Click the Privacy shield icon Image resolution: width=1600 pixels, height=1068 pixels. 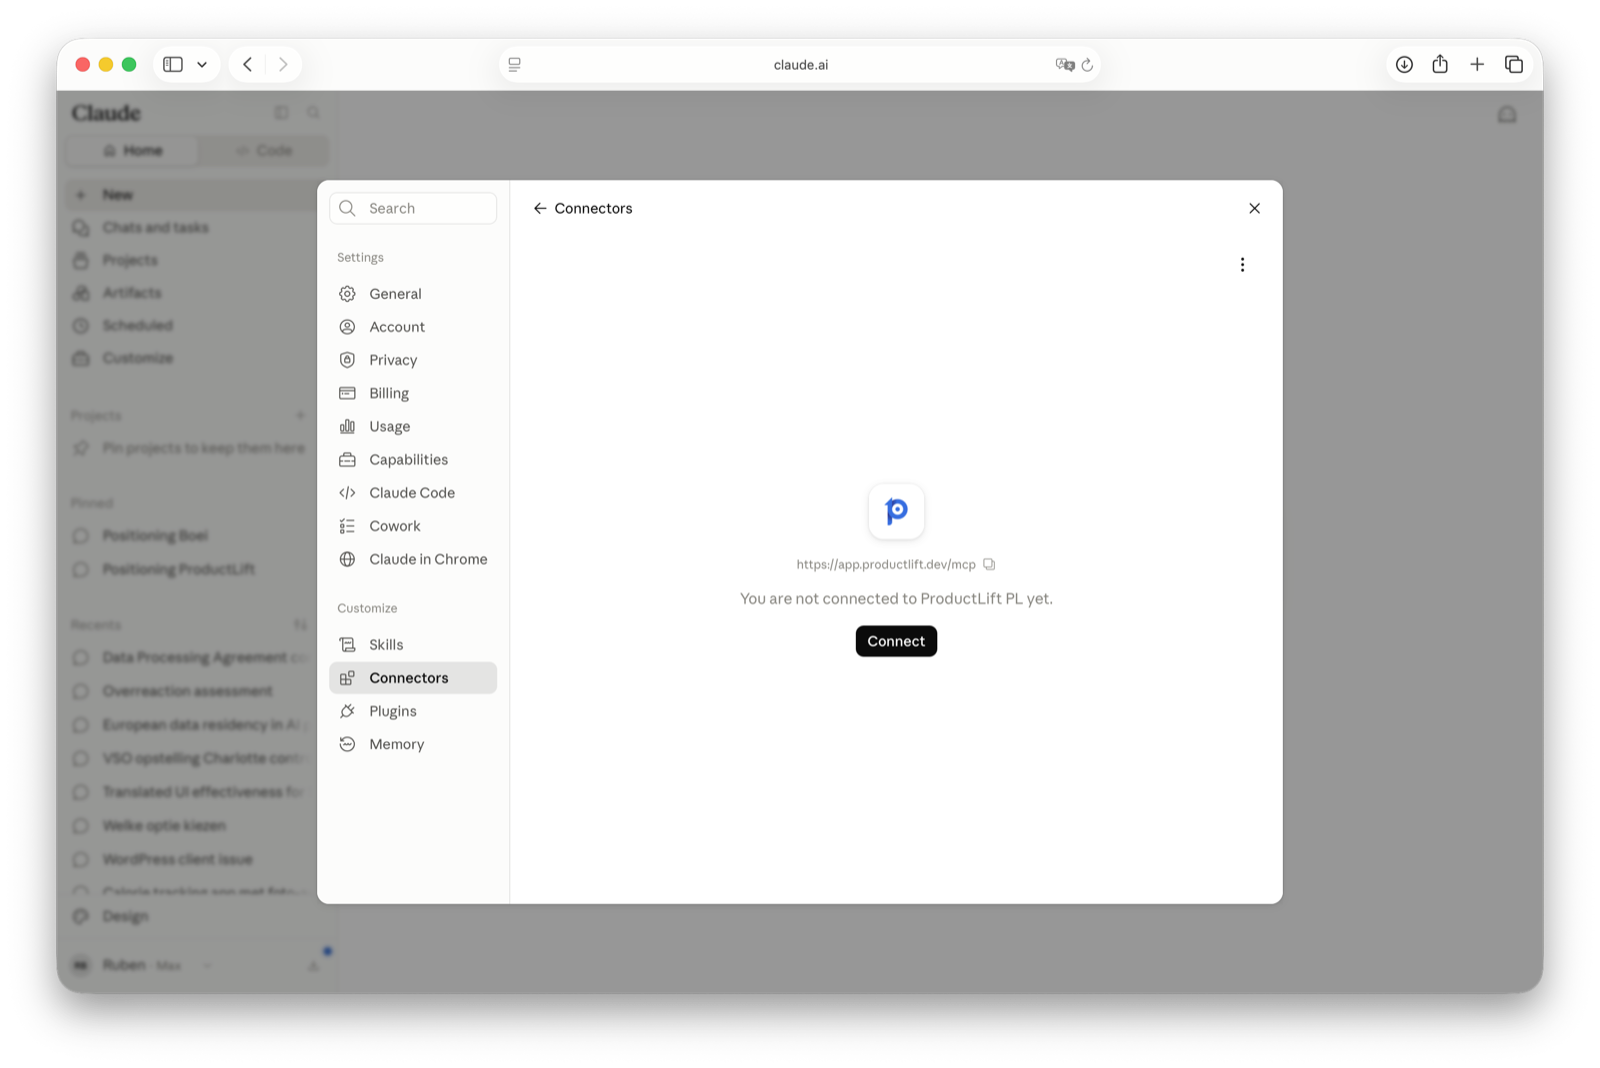click(347, 360)
